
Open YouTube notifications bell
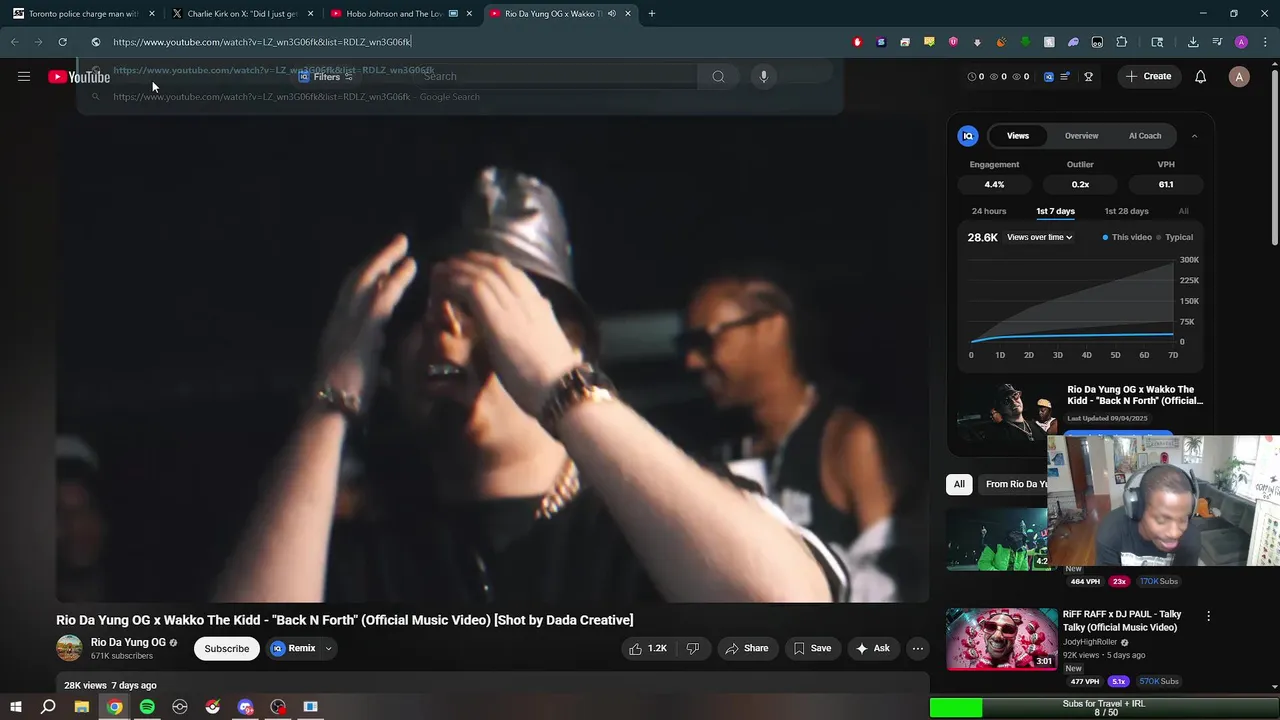pyautogui.click(x=1200, y=76)
